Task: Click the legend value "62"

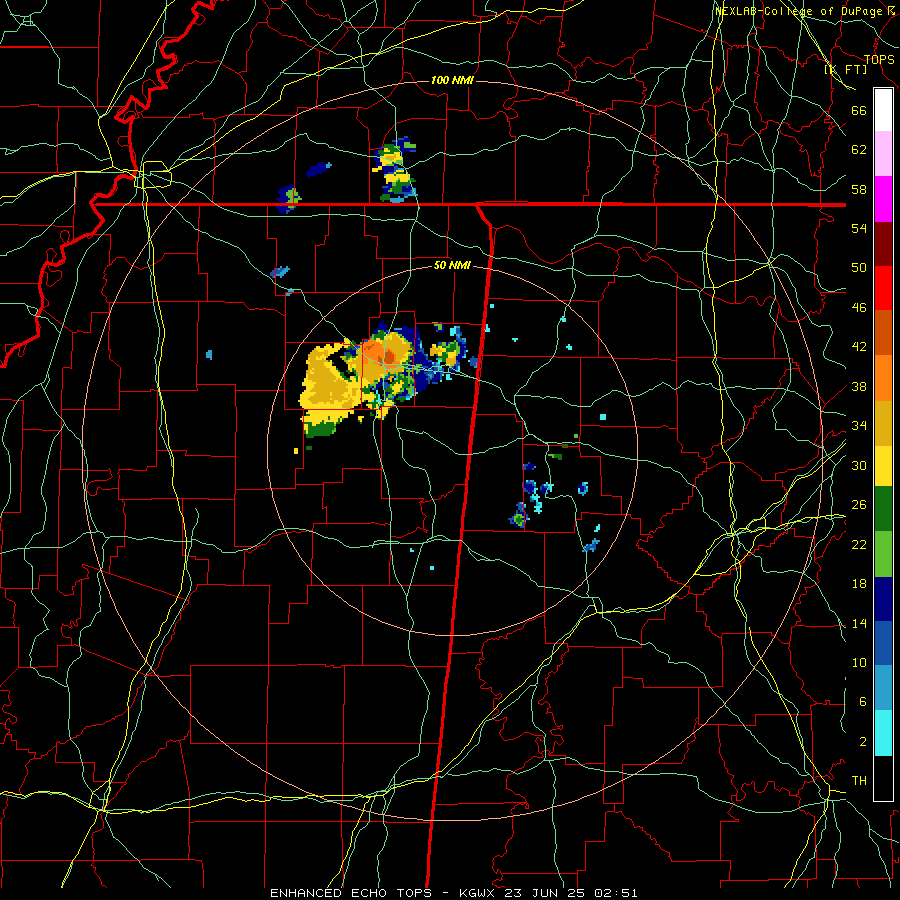Action: [859, 150]
